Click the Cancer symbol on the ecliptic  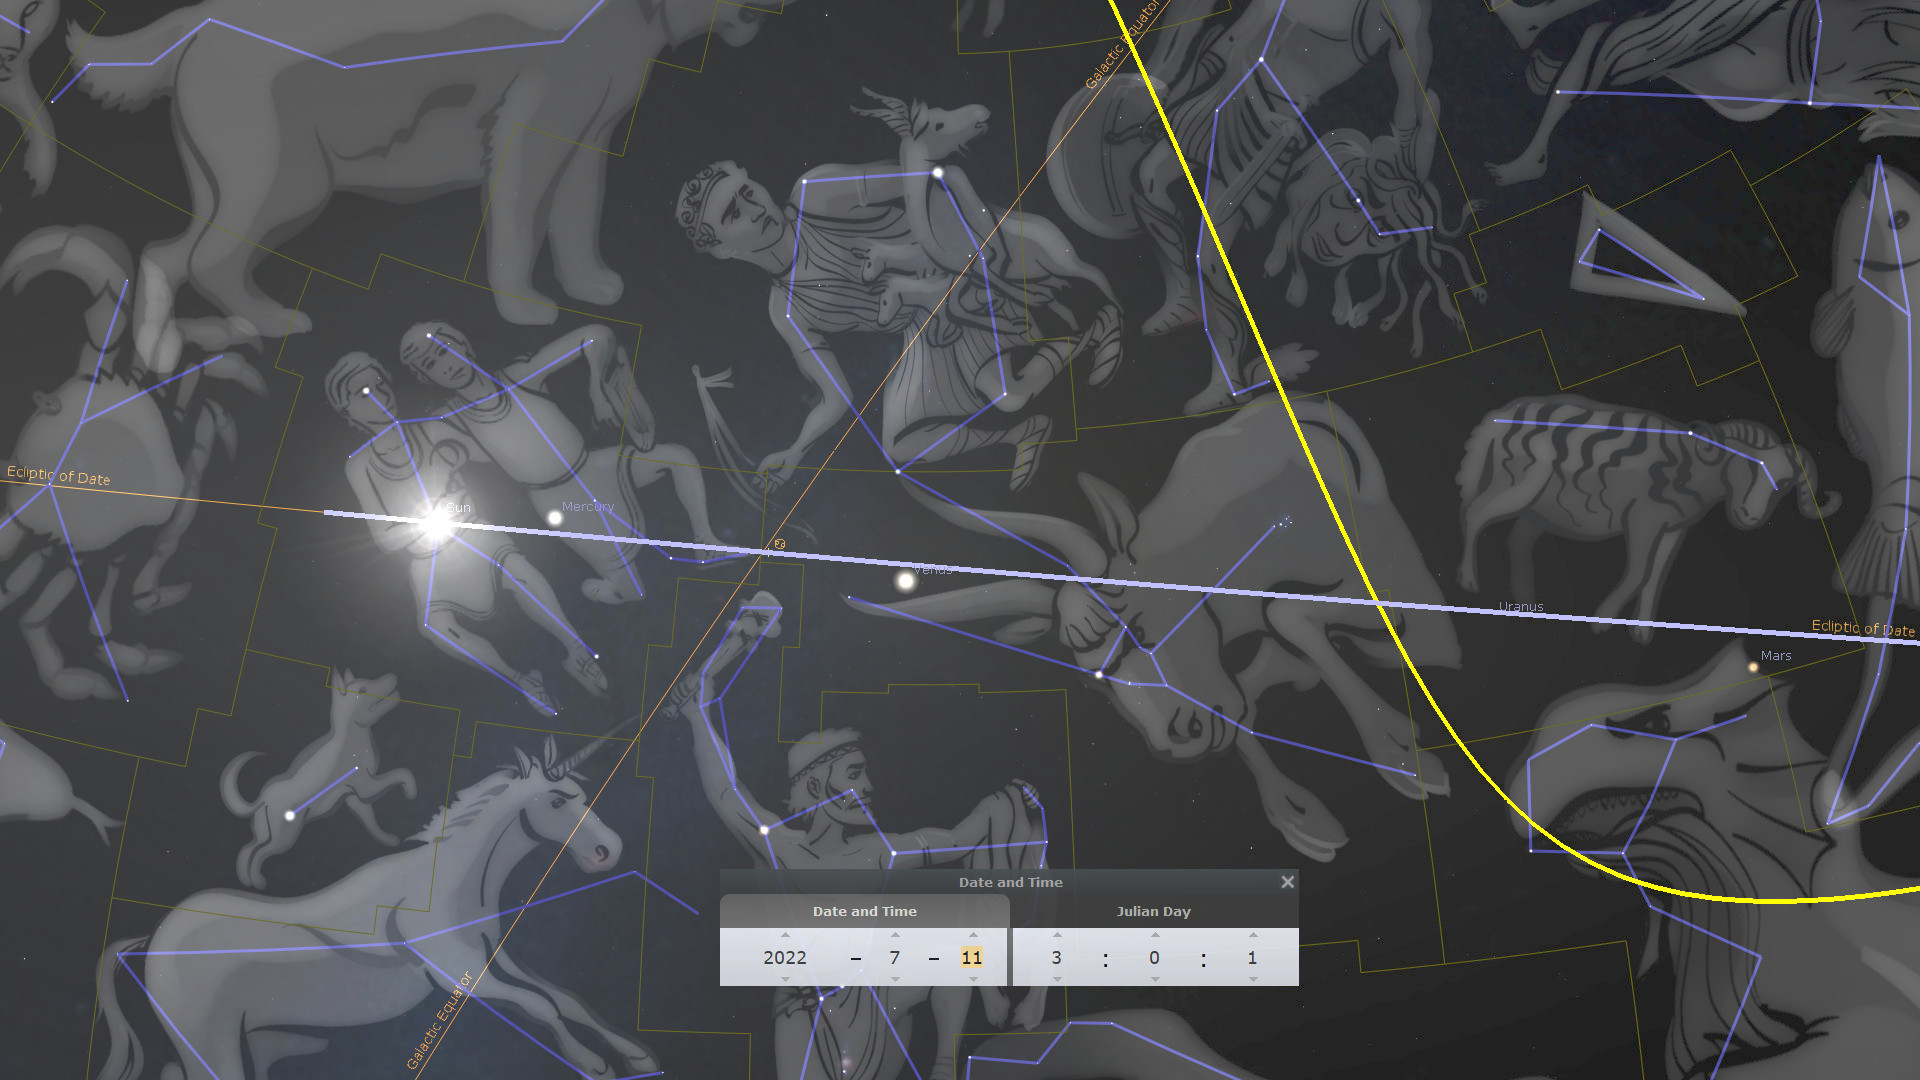coord(780,544)
